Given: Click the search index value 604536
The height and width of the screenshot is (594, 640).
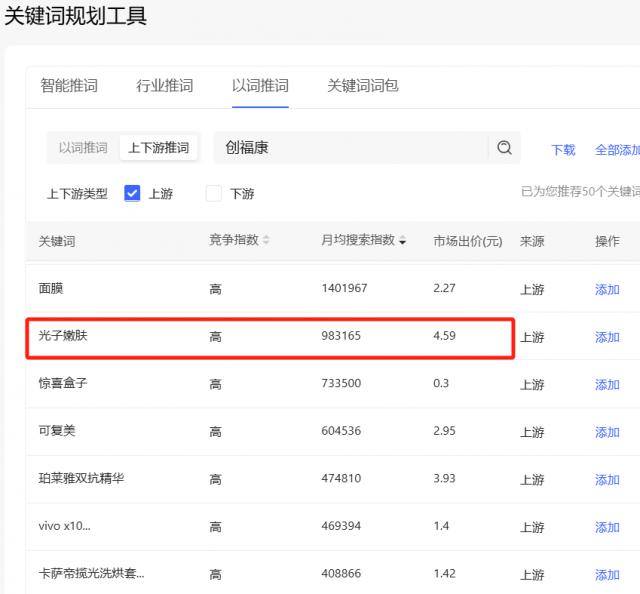Looking at the screenshot, I should [x=341, y=431].
